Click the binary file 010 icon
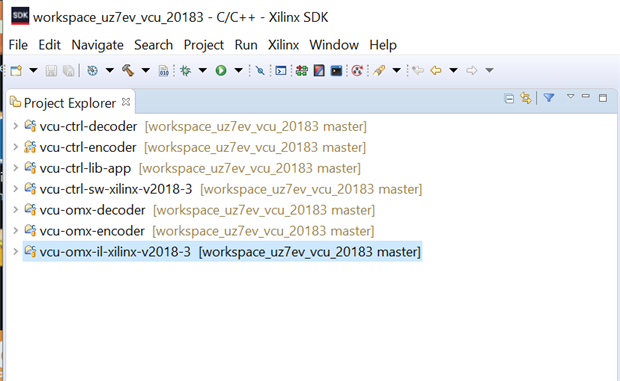 point(163,71)
